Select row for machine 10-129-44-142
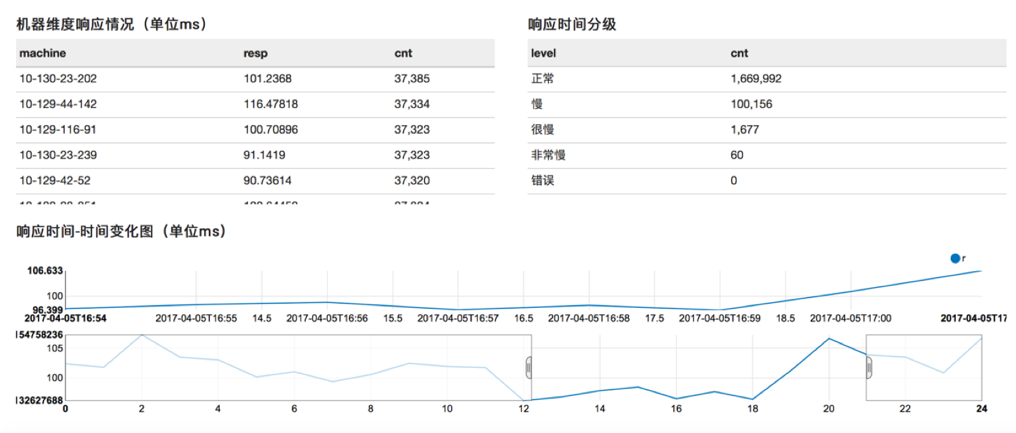 click(x=255, y=104)
